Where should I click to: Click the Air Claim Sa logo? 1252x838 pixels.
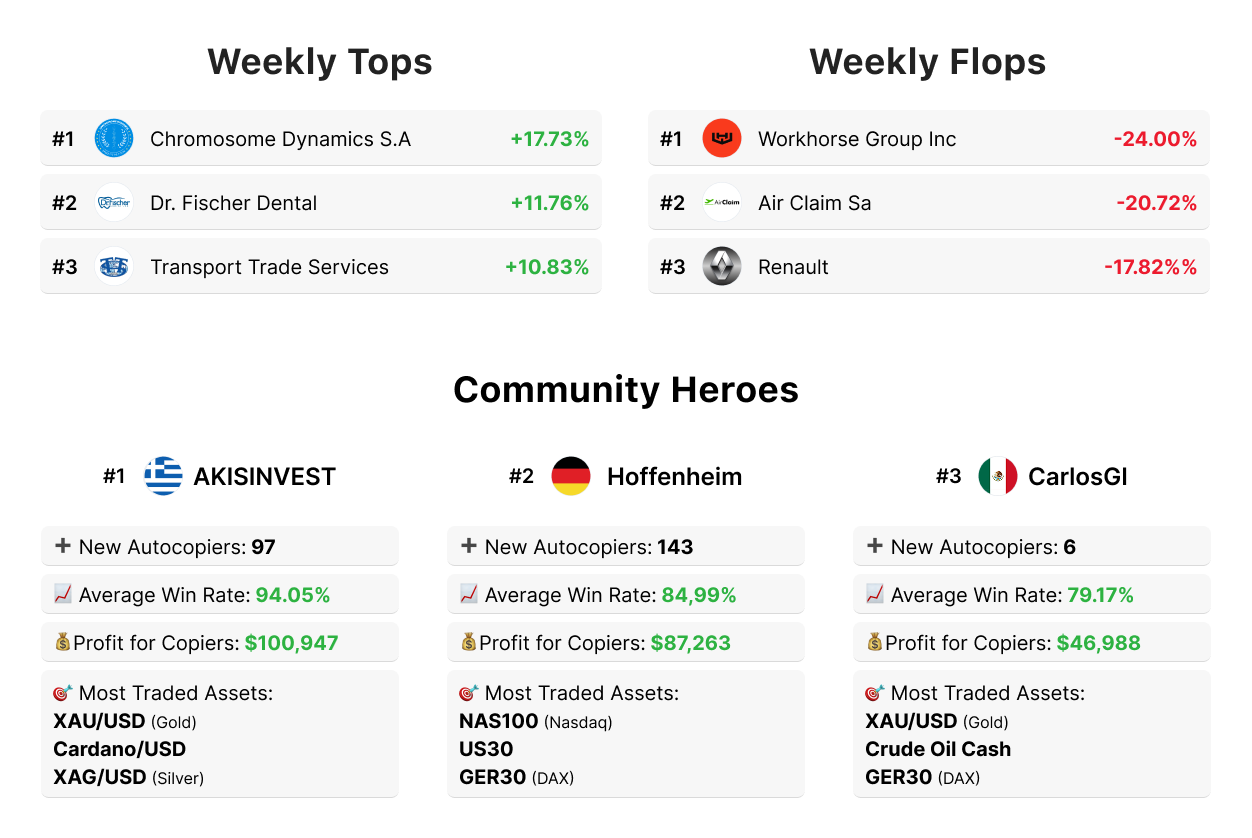tap(722, 203)
